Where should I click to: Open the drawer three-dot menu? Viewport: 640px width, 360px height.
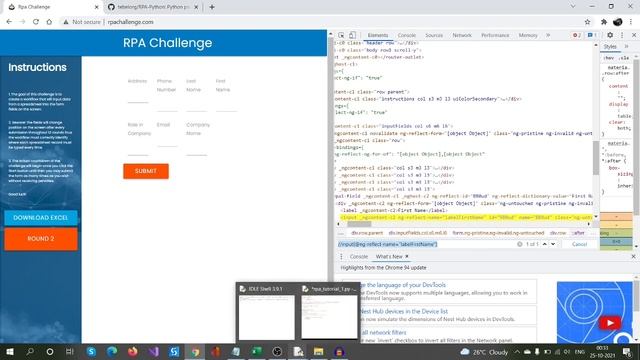(341, 257)
